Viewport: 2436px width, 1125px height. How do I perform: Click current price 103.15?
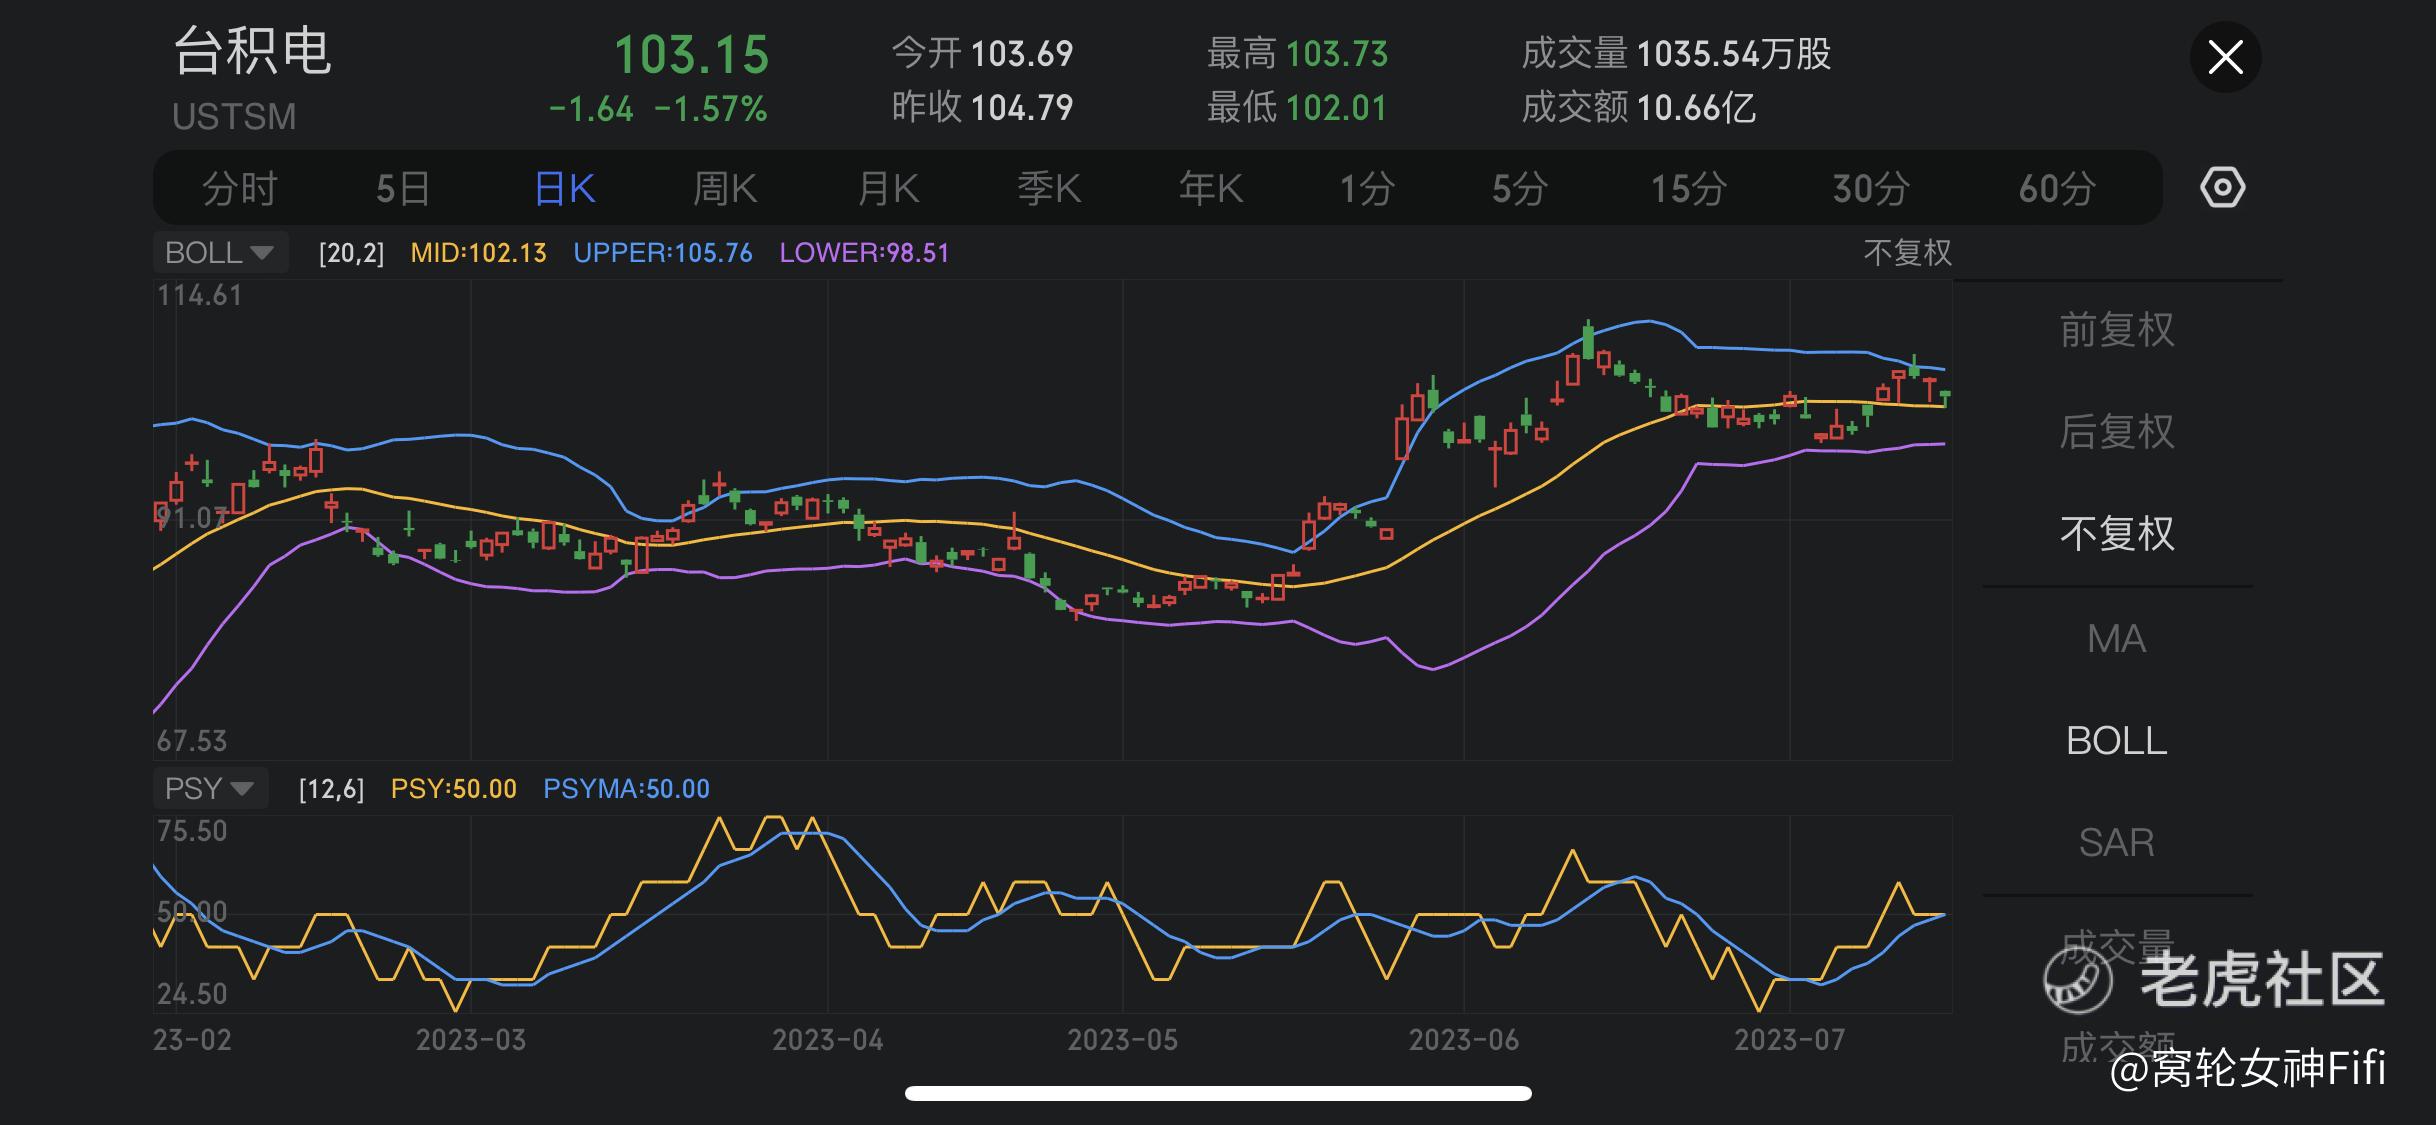click(x=691, y=55)
